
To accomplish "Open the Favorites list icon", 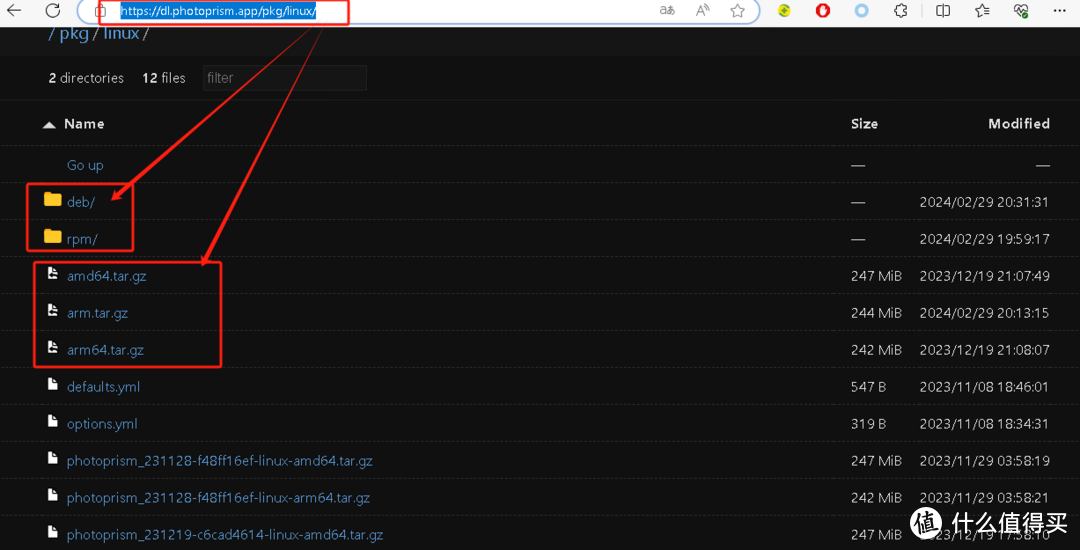I will click(x=983, y=10).
